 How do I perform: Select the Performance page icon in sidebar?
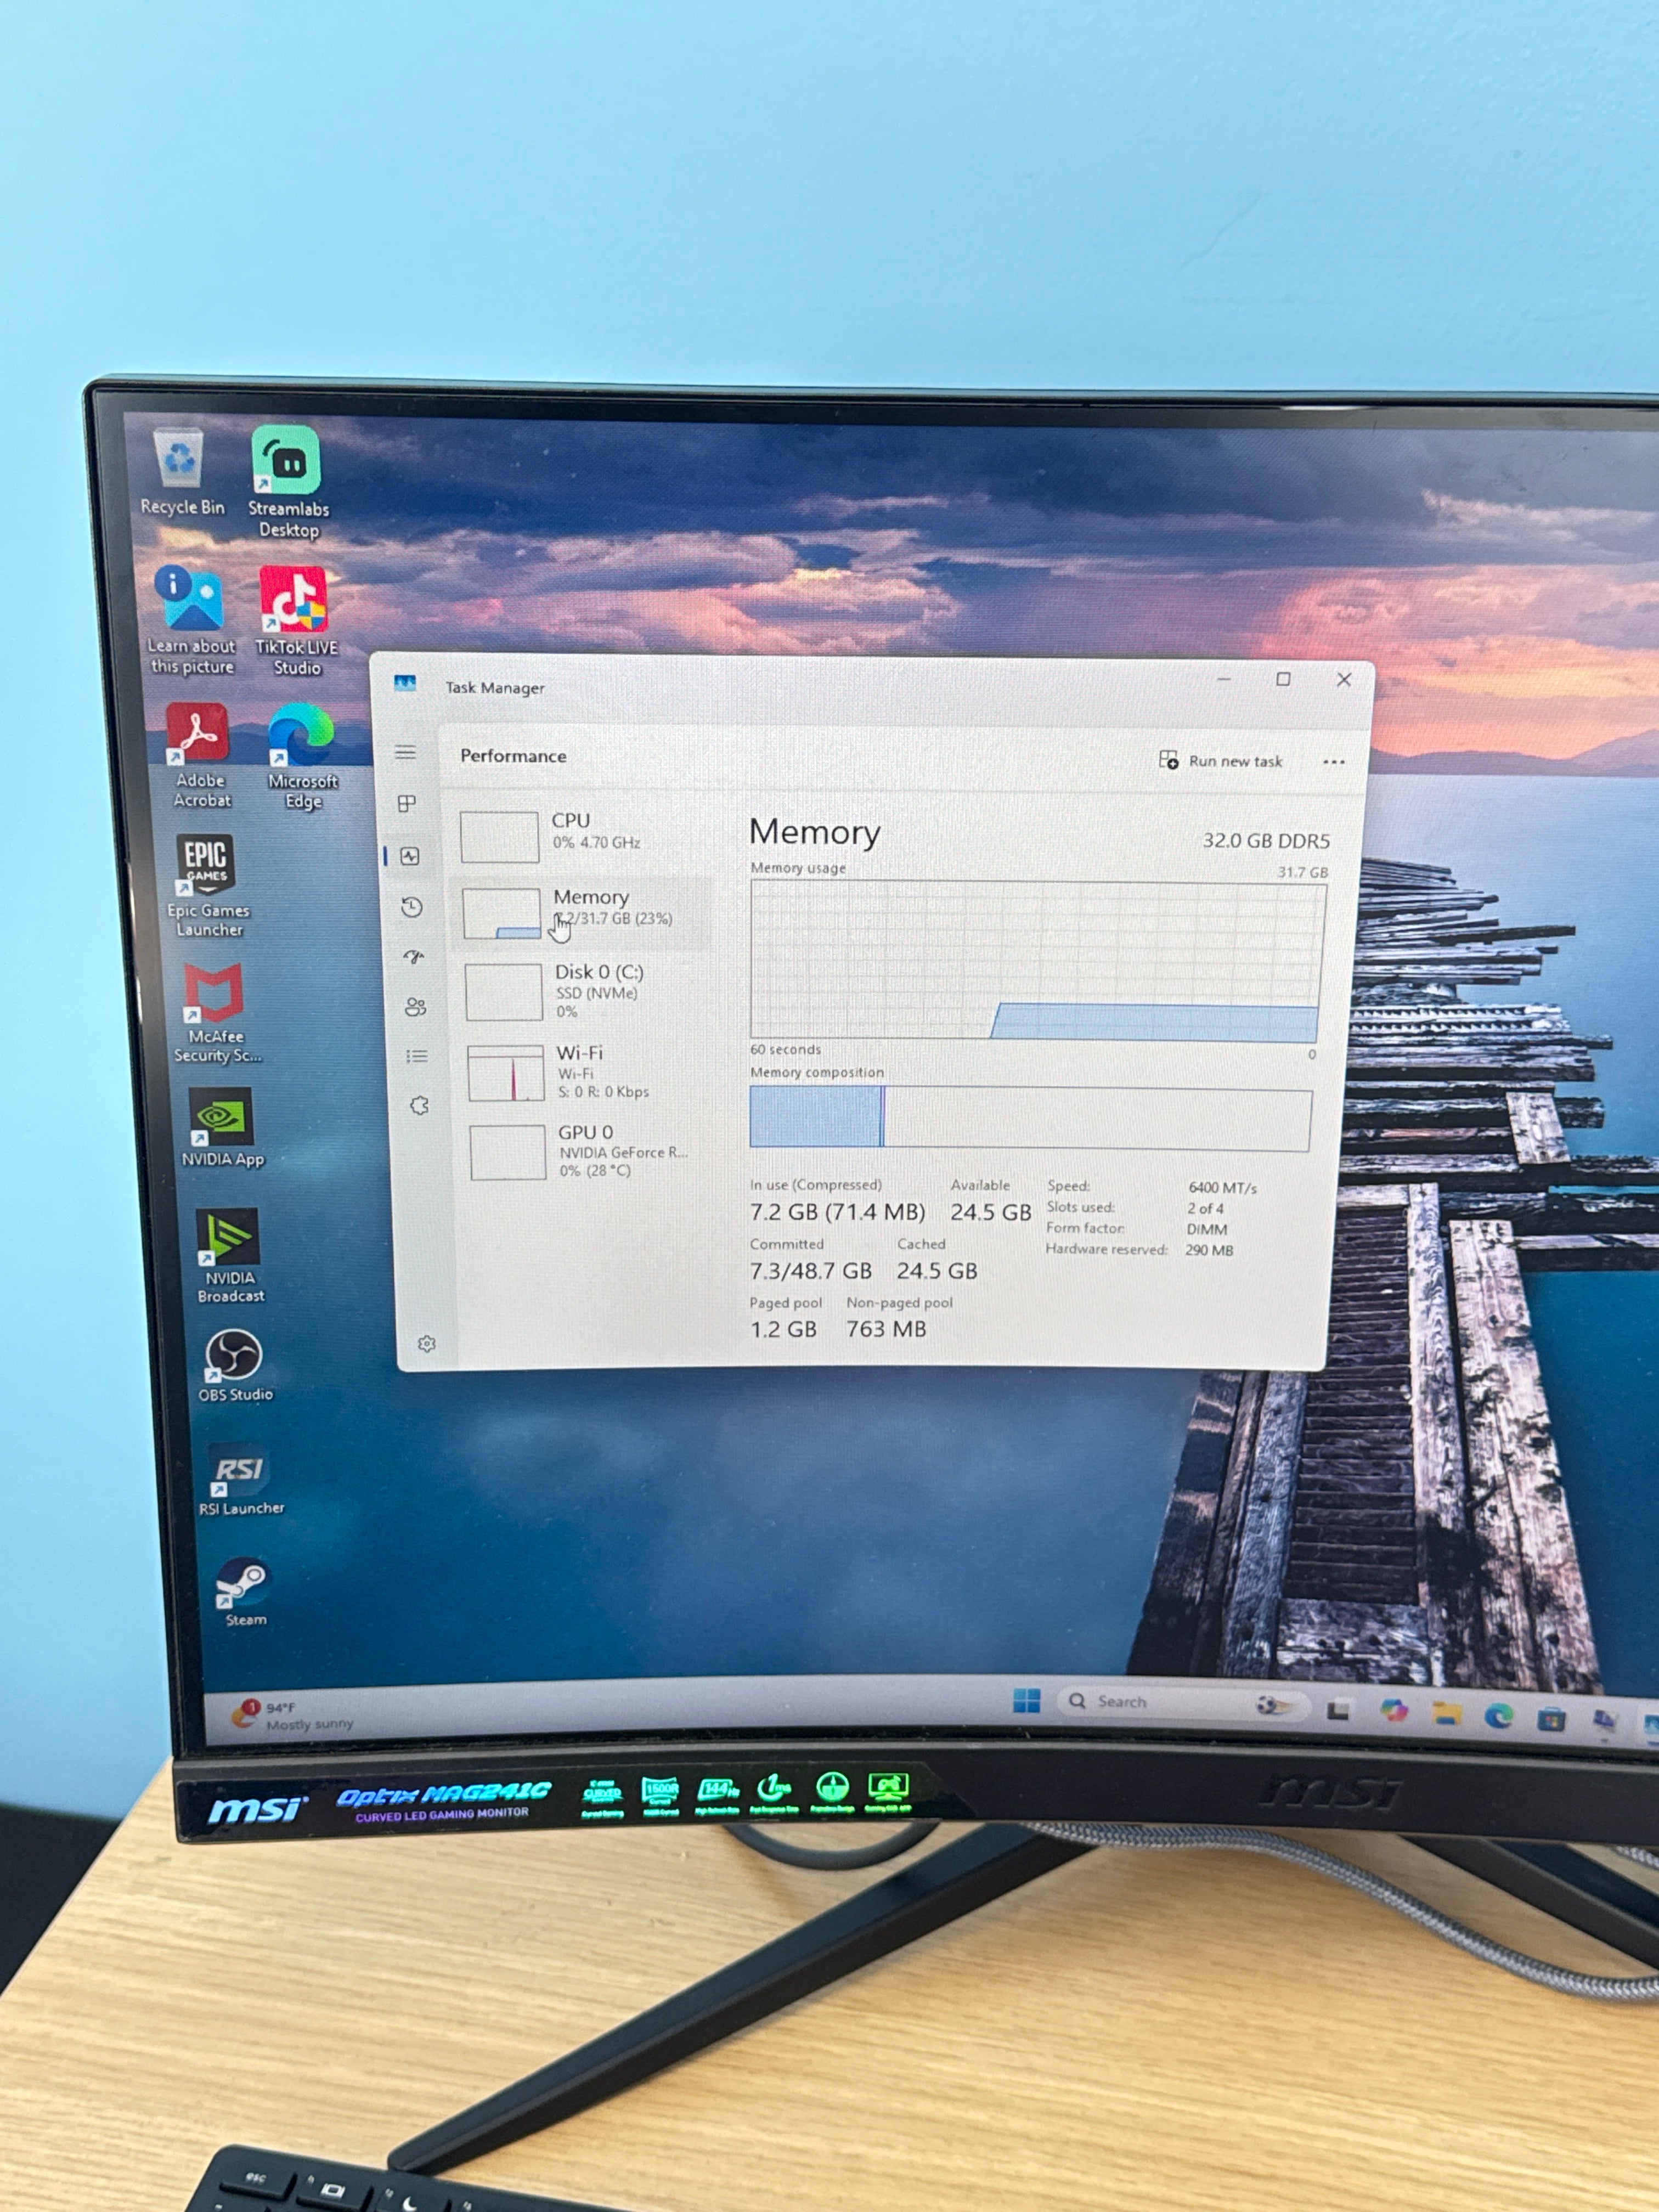click(x=410, y=856)
